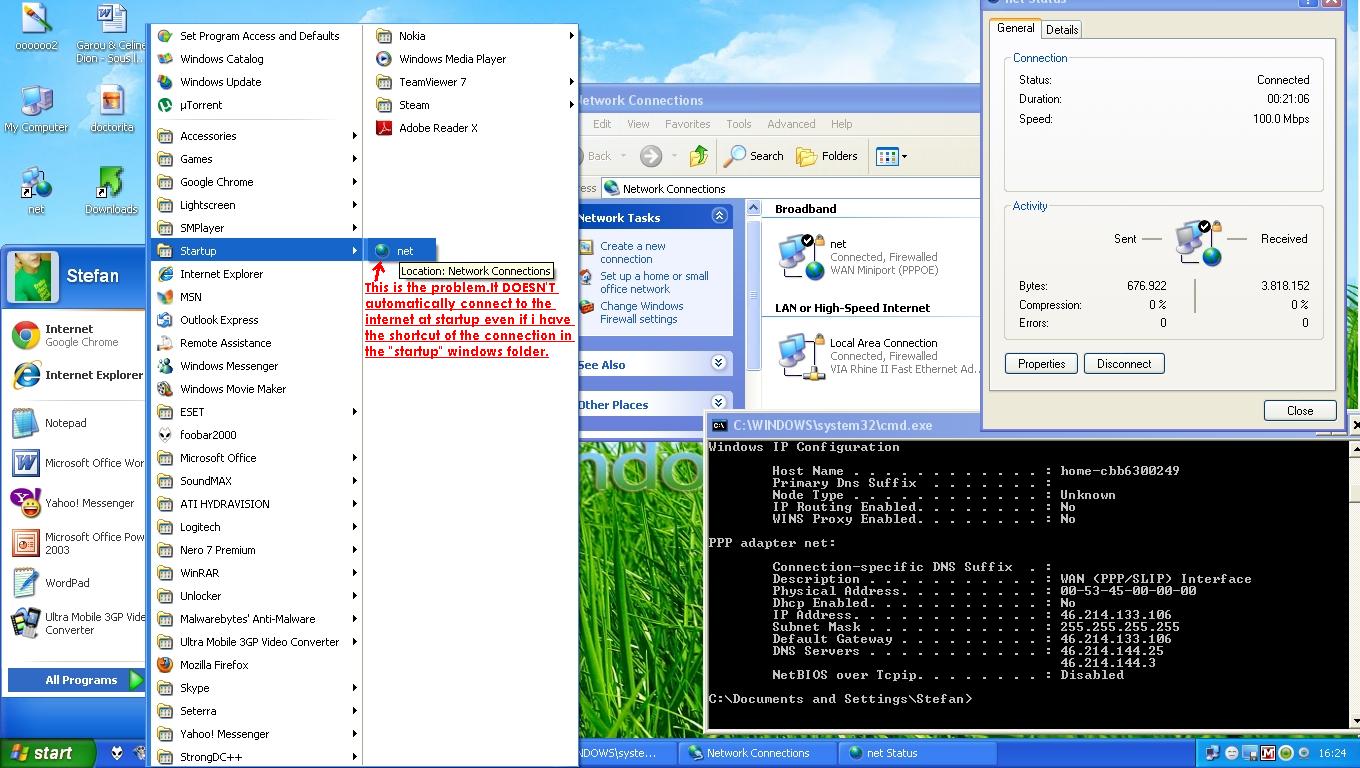Click Folders in the Network Connections toolbar
This screenshot has height=768, width=1360.
(827, 155)
